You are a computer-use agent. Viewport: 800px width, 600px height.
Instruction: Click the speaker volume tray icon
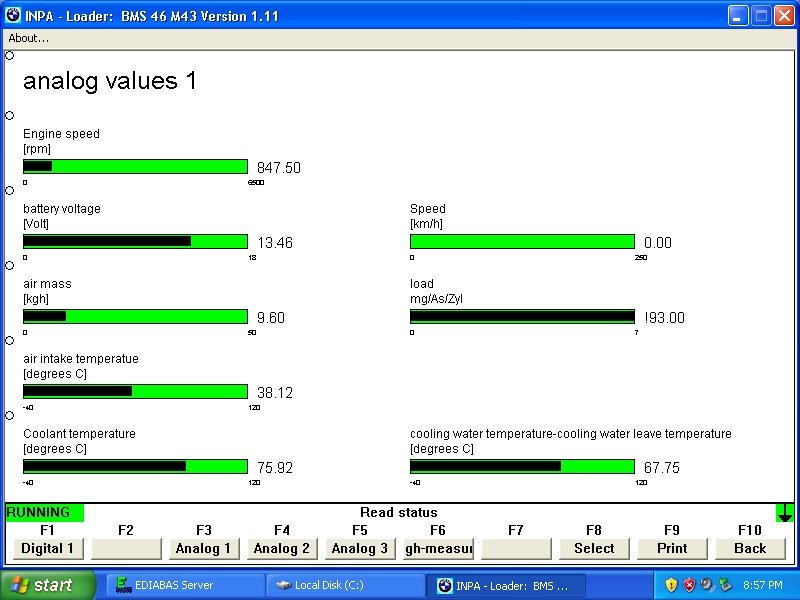[x=706, y=585]
